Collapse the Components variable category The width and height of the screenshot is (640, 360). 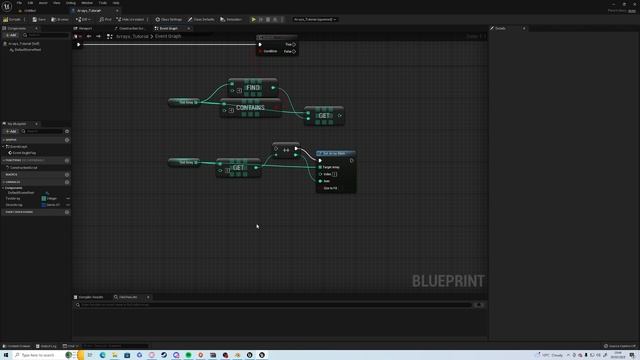(x=3, y=188)
